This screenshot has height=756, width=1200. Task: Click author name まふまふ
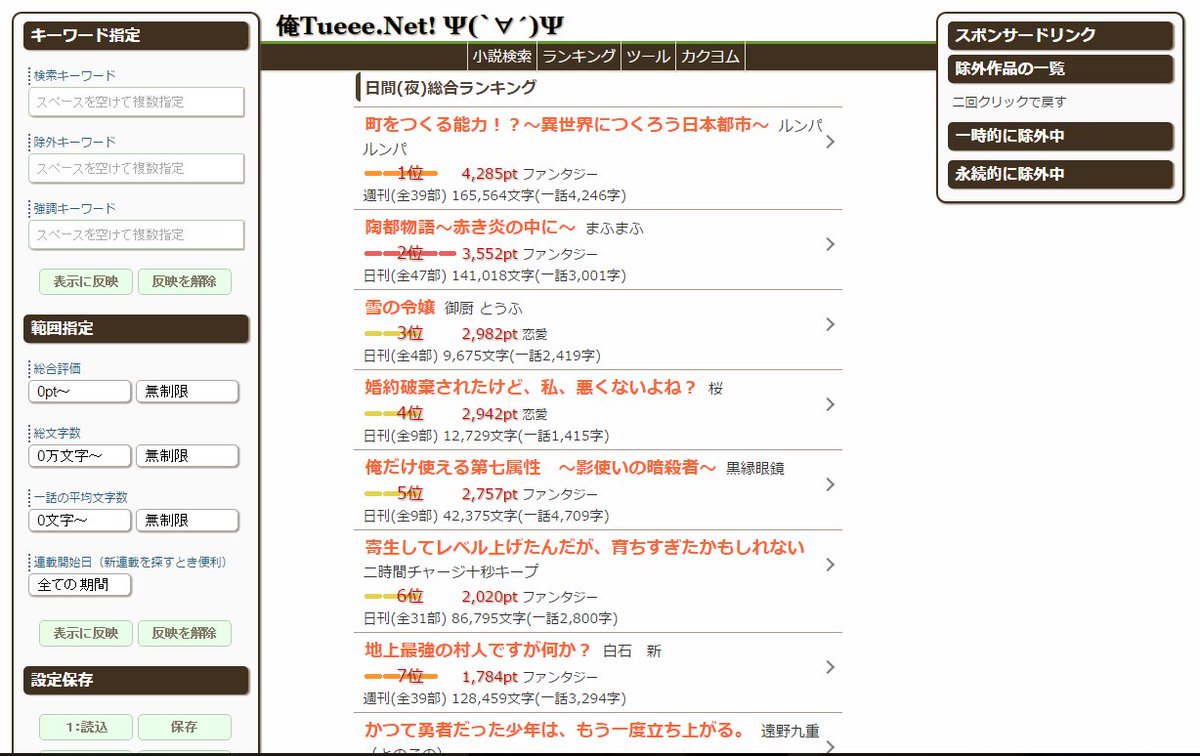coord(616,228)
